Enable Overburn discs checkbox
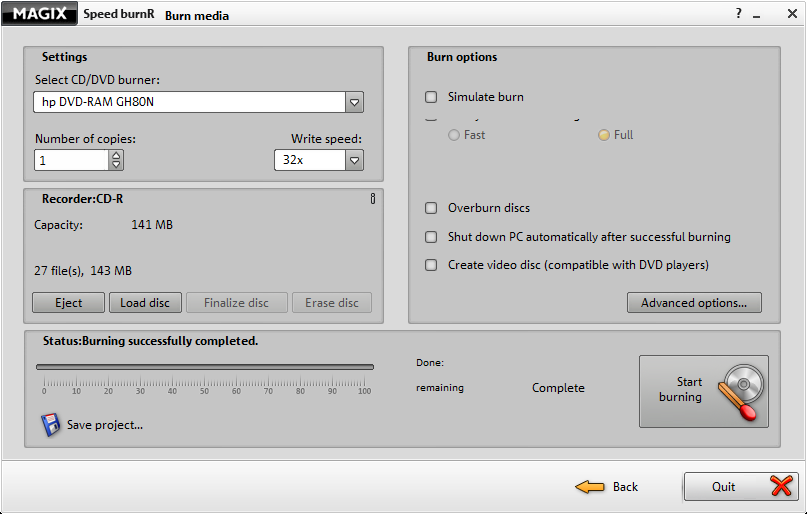 point(431,208)
